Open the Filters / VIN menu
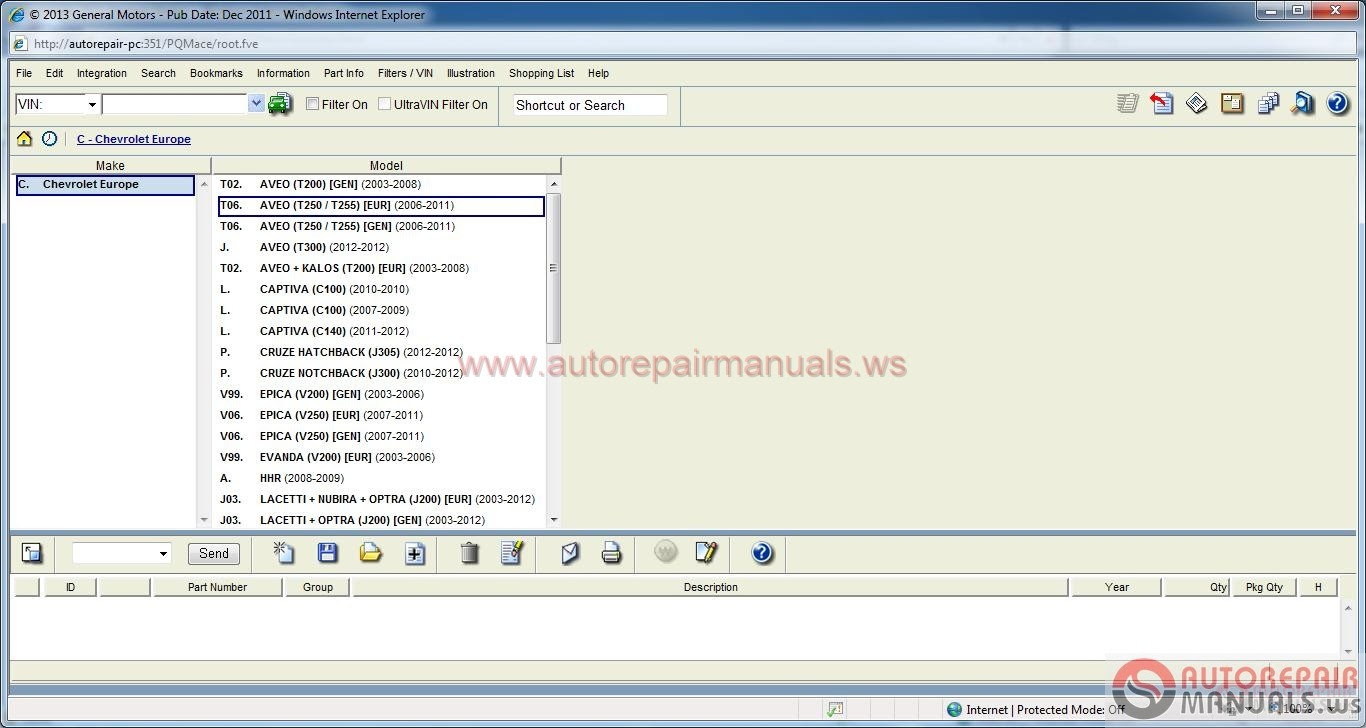The image size is (1366, 728). [x=405, y=73]
